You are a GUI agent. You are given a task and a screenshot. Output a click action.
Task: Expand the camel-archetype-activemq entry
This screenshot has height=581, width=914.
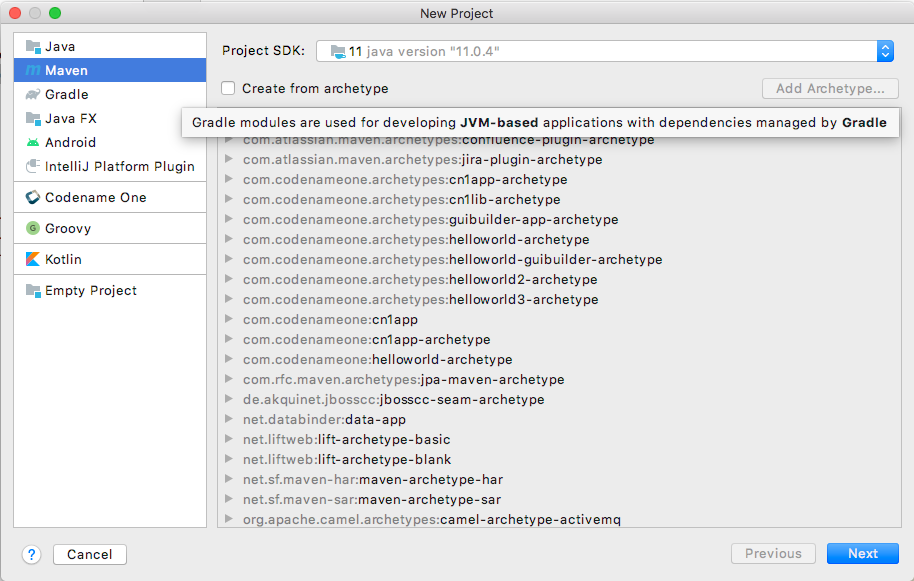[x=230, y=519]
